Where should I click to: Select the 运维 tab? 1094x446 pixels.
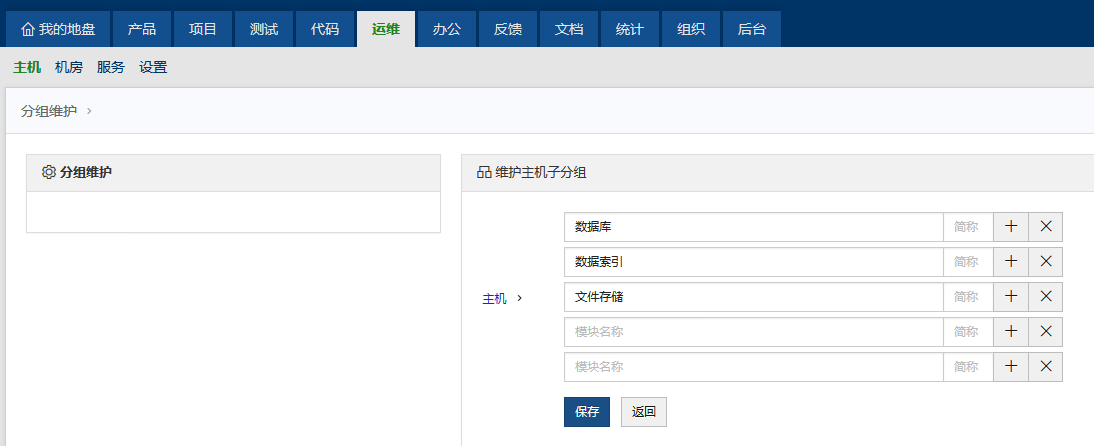click(386, 29)
